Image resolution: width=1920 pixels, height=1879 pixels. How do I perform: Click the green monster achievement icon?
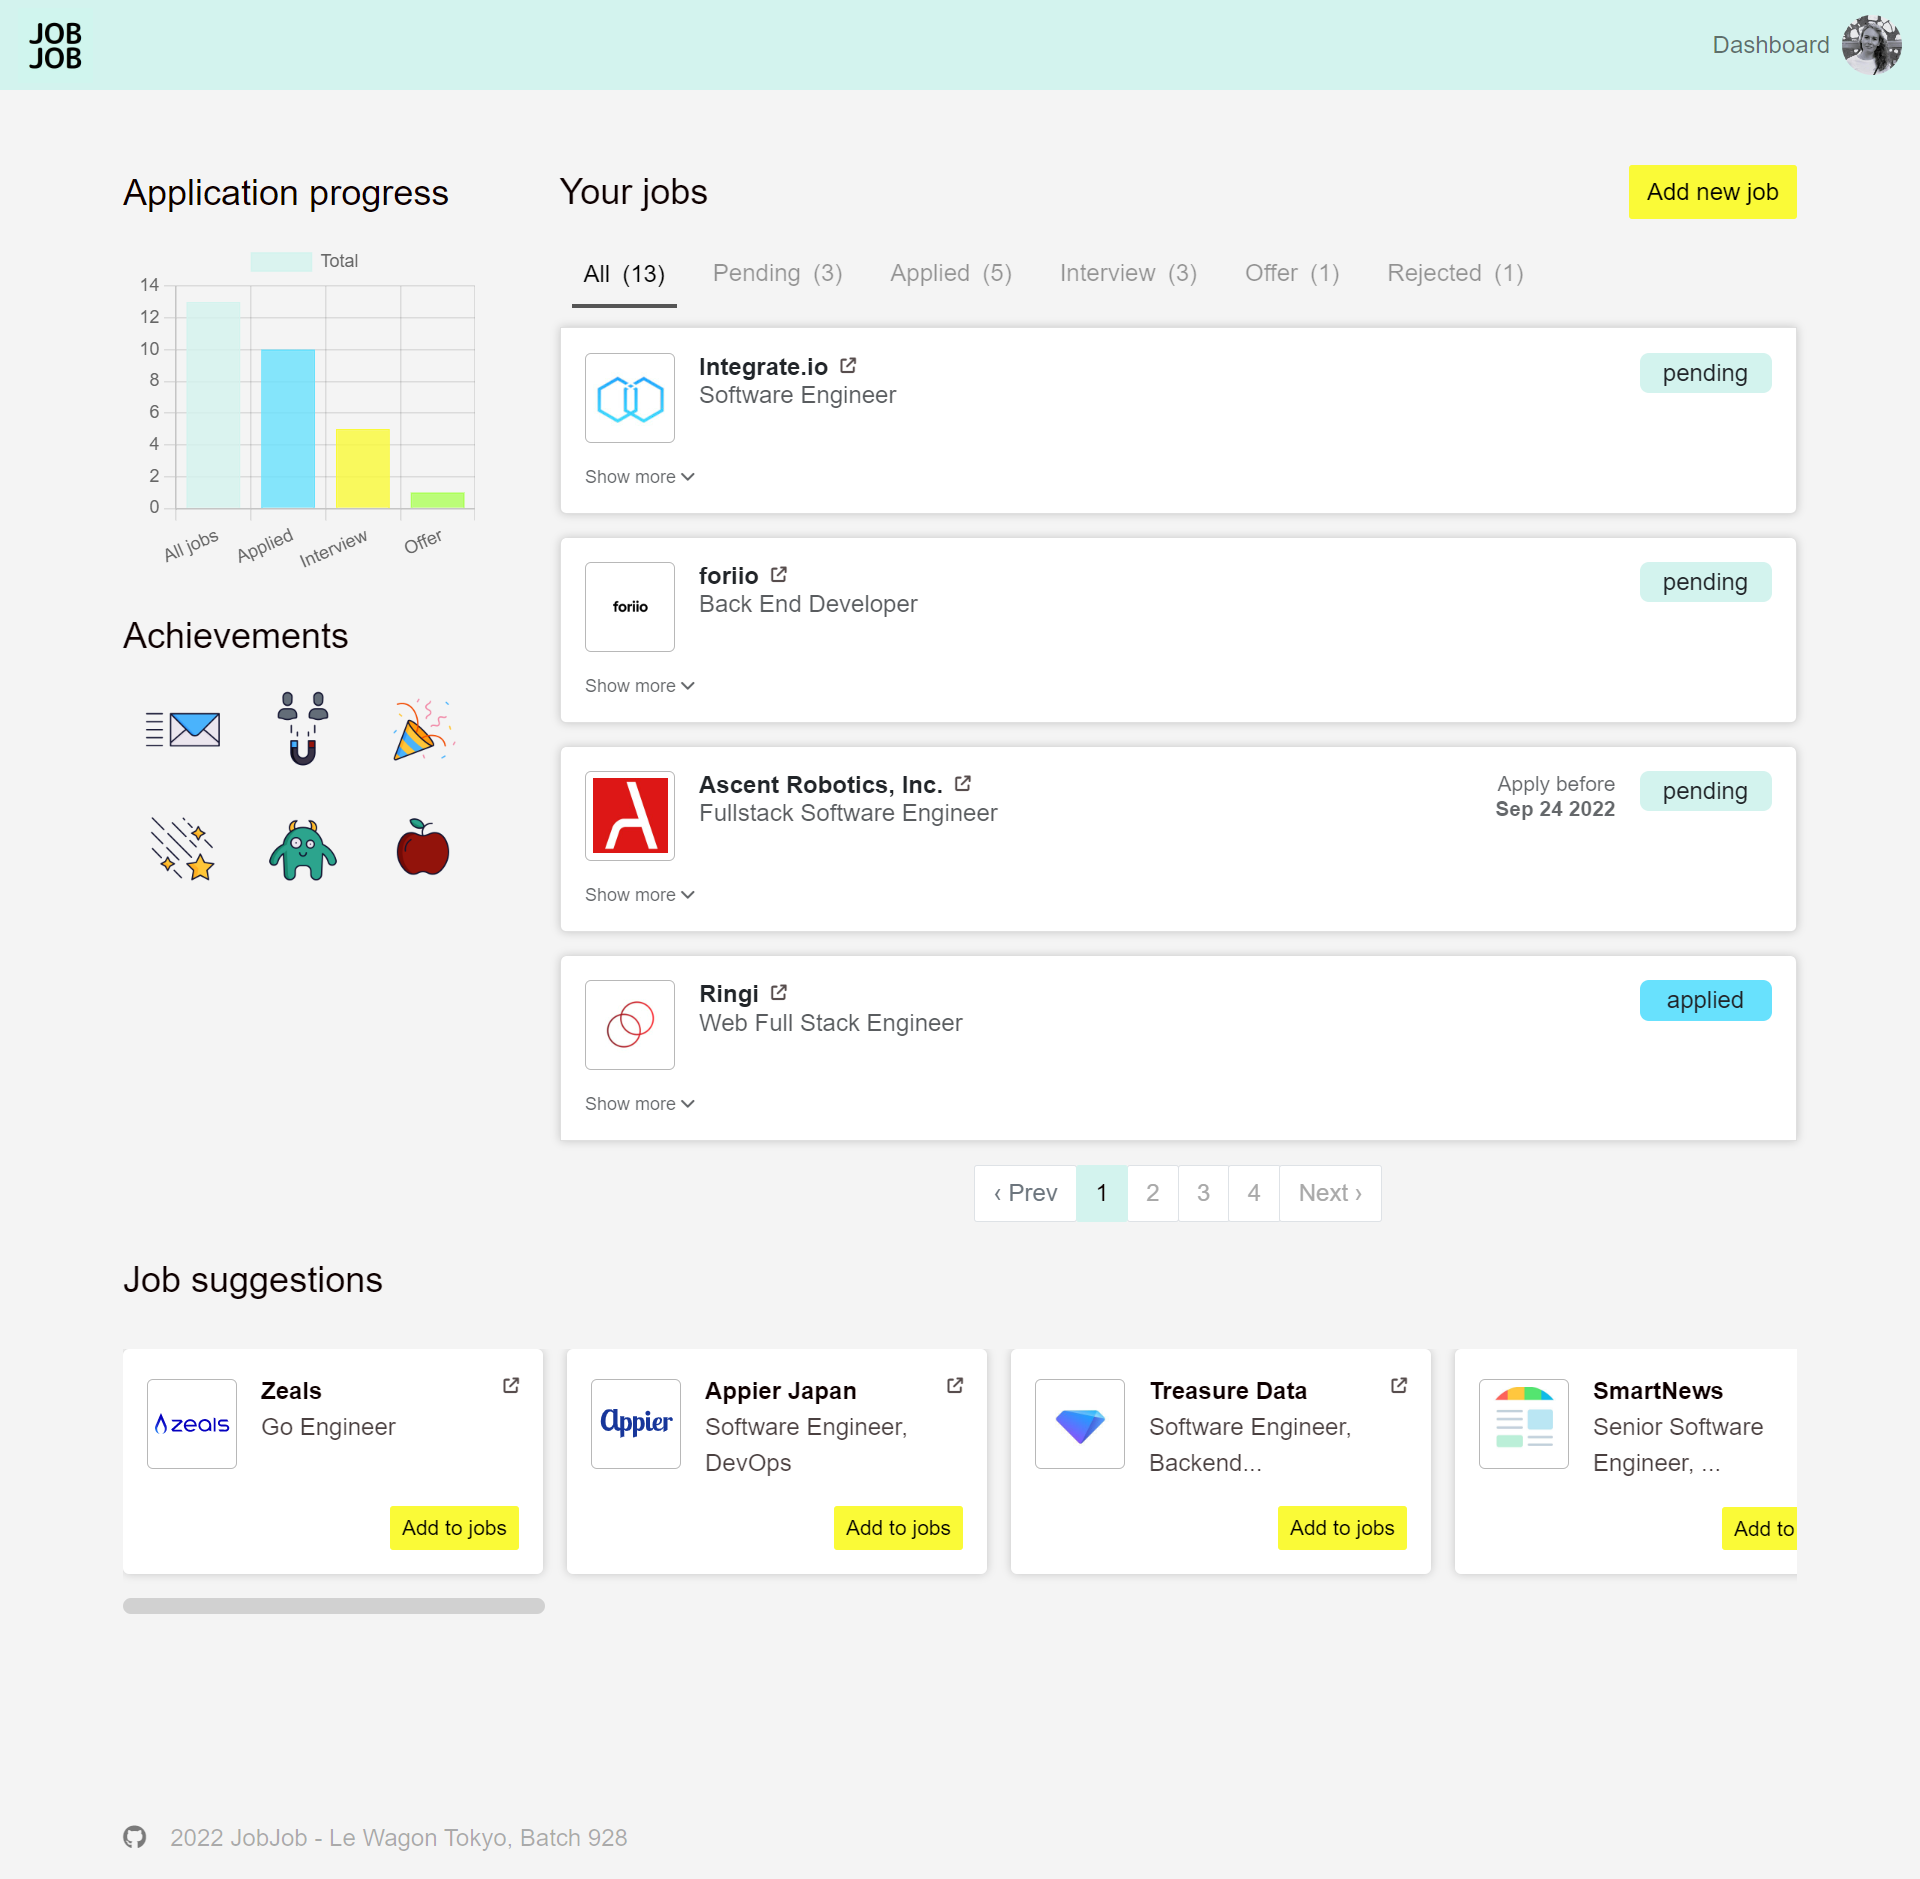pos(302,849)
